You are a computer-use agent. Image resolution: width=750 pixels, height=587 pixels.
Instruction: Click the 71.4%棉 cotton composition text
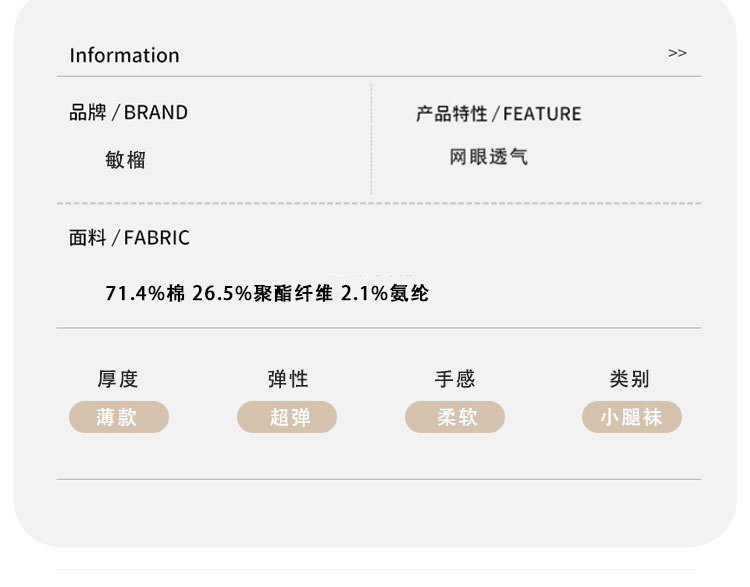coord(145,294)
